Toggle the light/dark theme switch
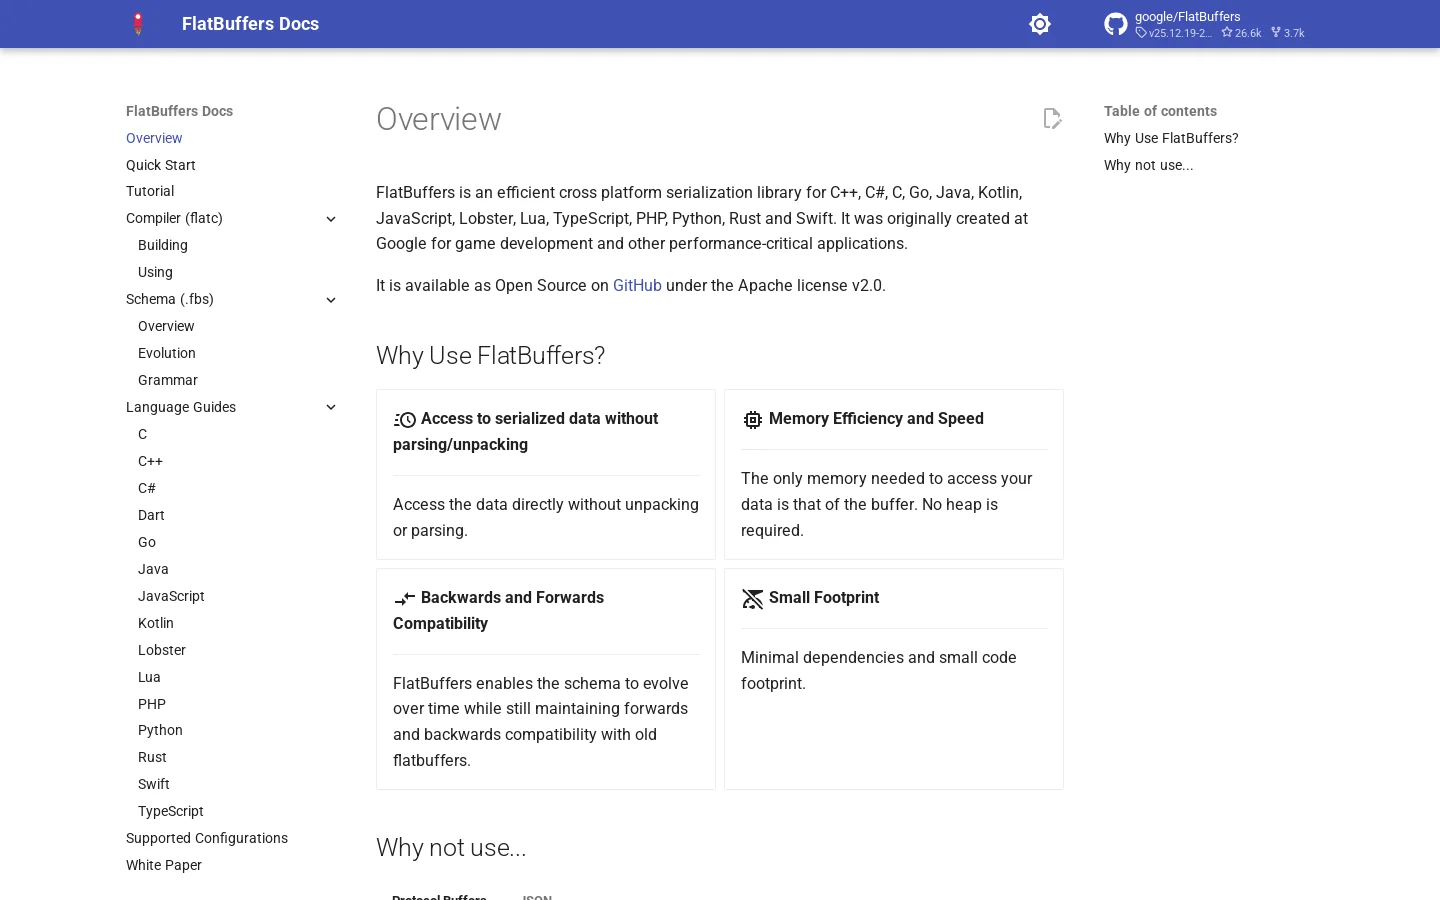The image size is (1440, 900). 1040,24
